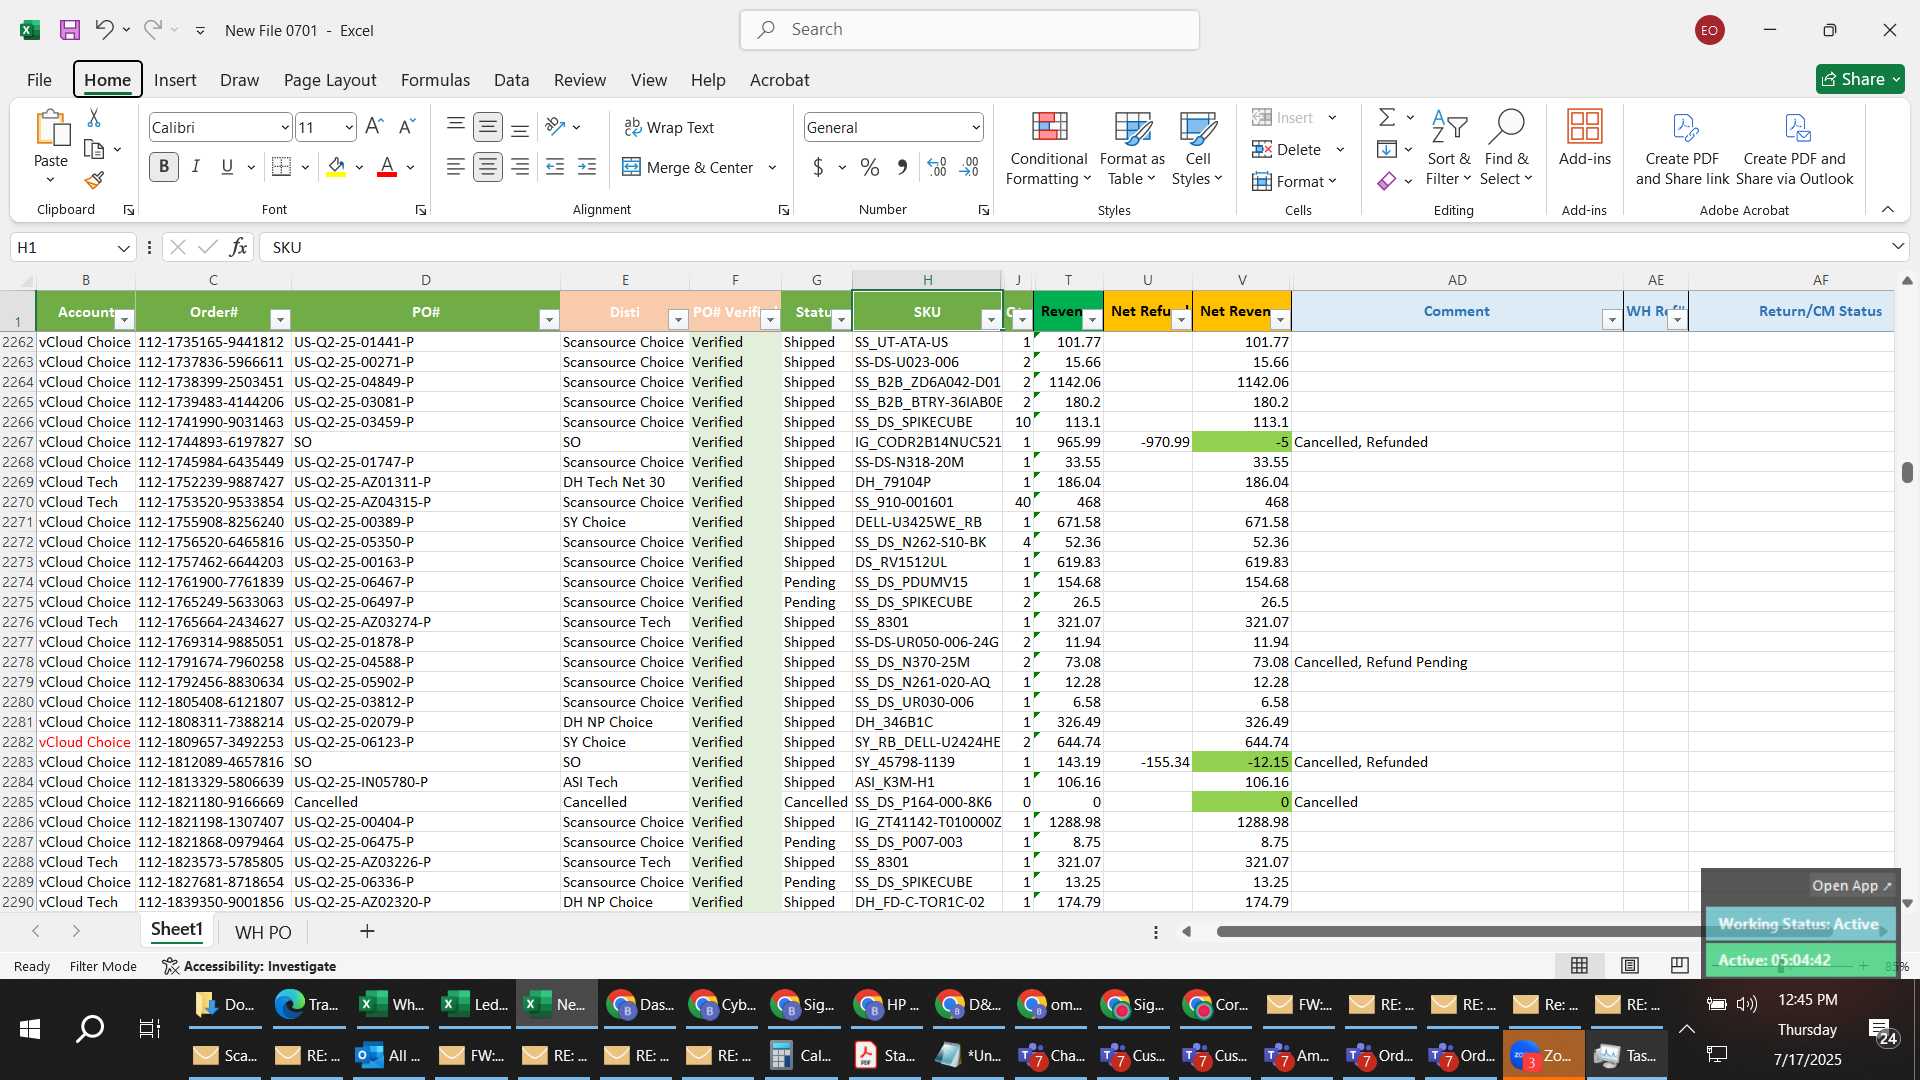The image size is (1920, 1080).
Task: Open the Account column filter dropdown
Action: click(x=124, y=320)
